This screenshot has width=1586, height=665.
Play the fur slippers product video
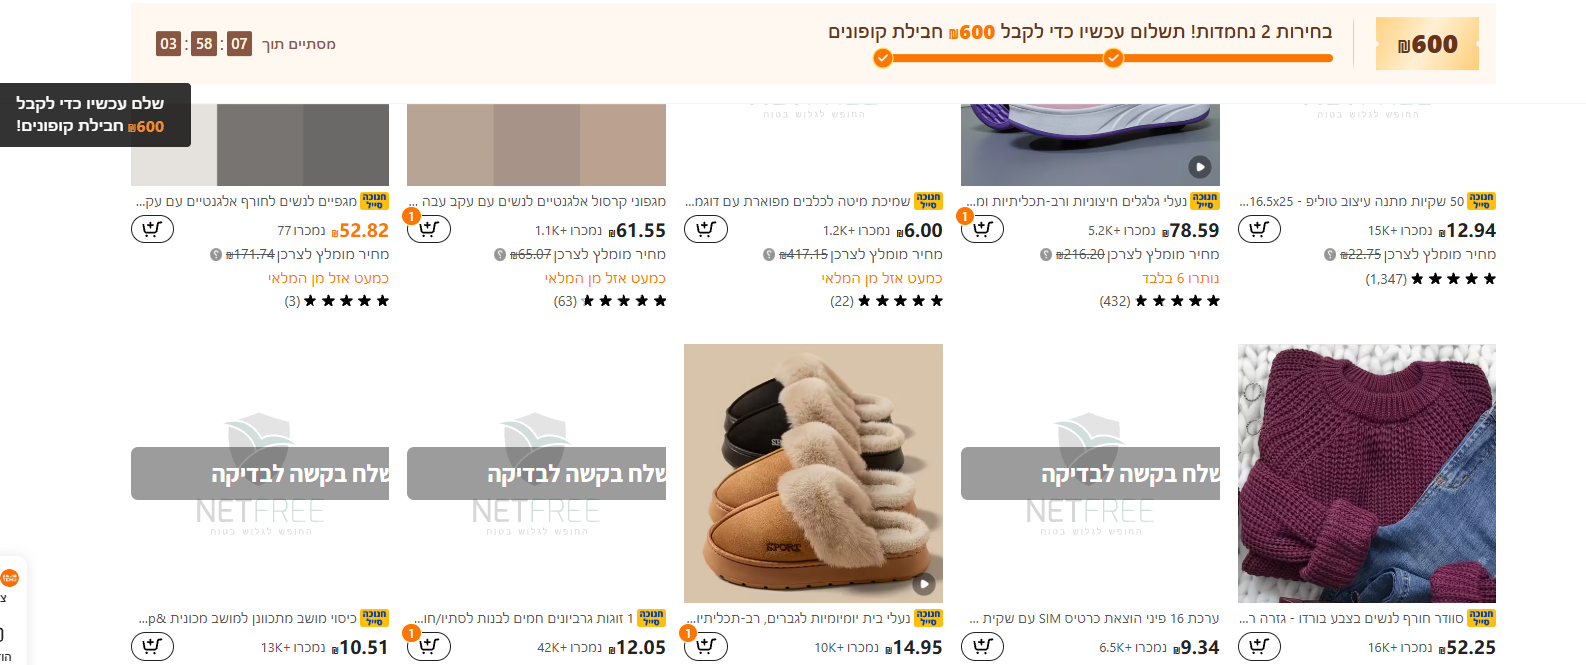coord(924,584)
